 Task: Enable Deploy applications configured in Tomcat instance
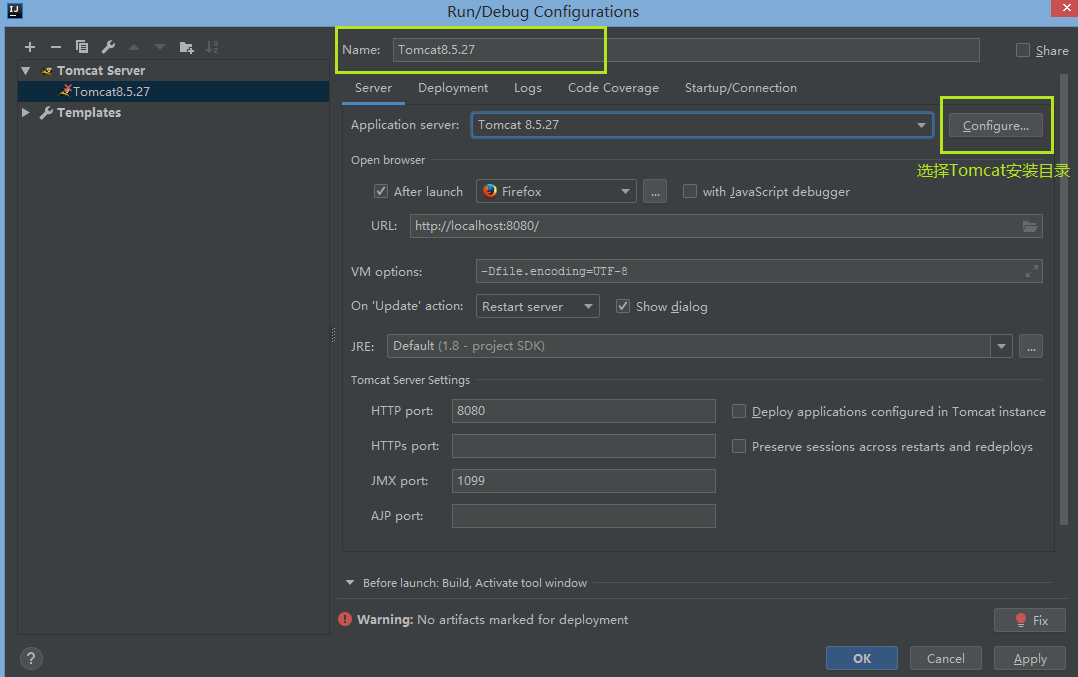[739, 411]
